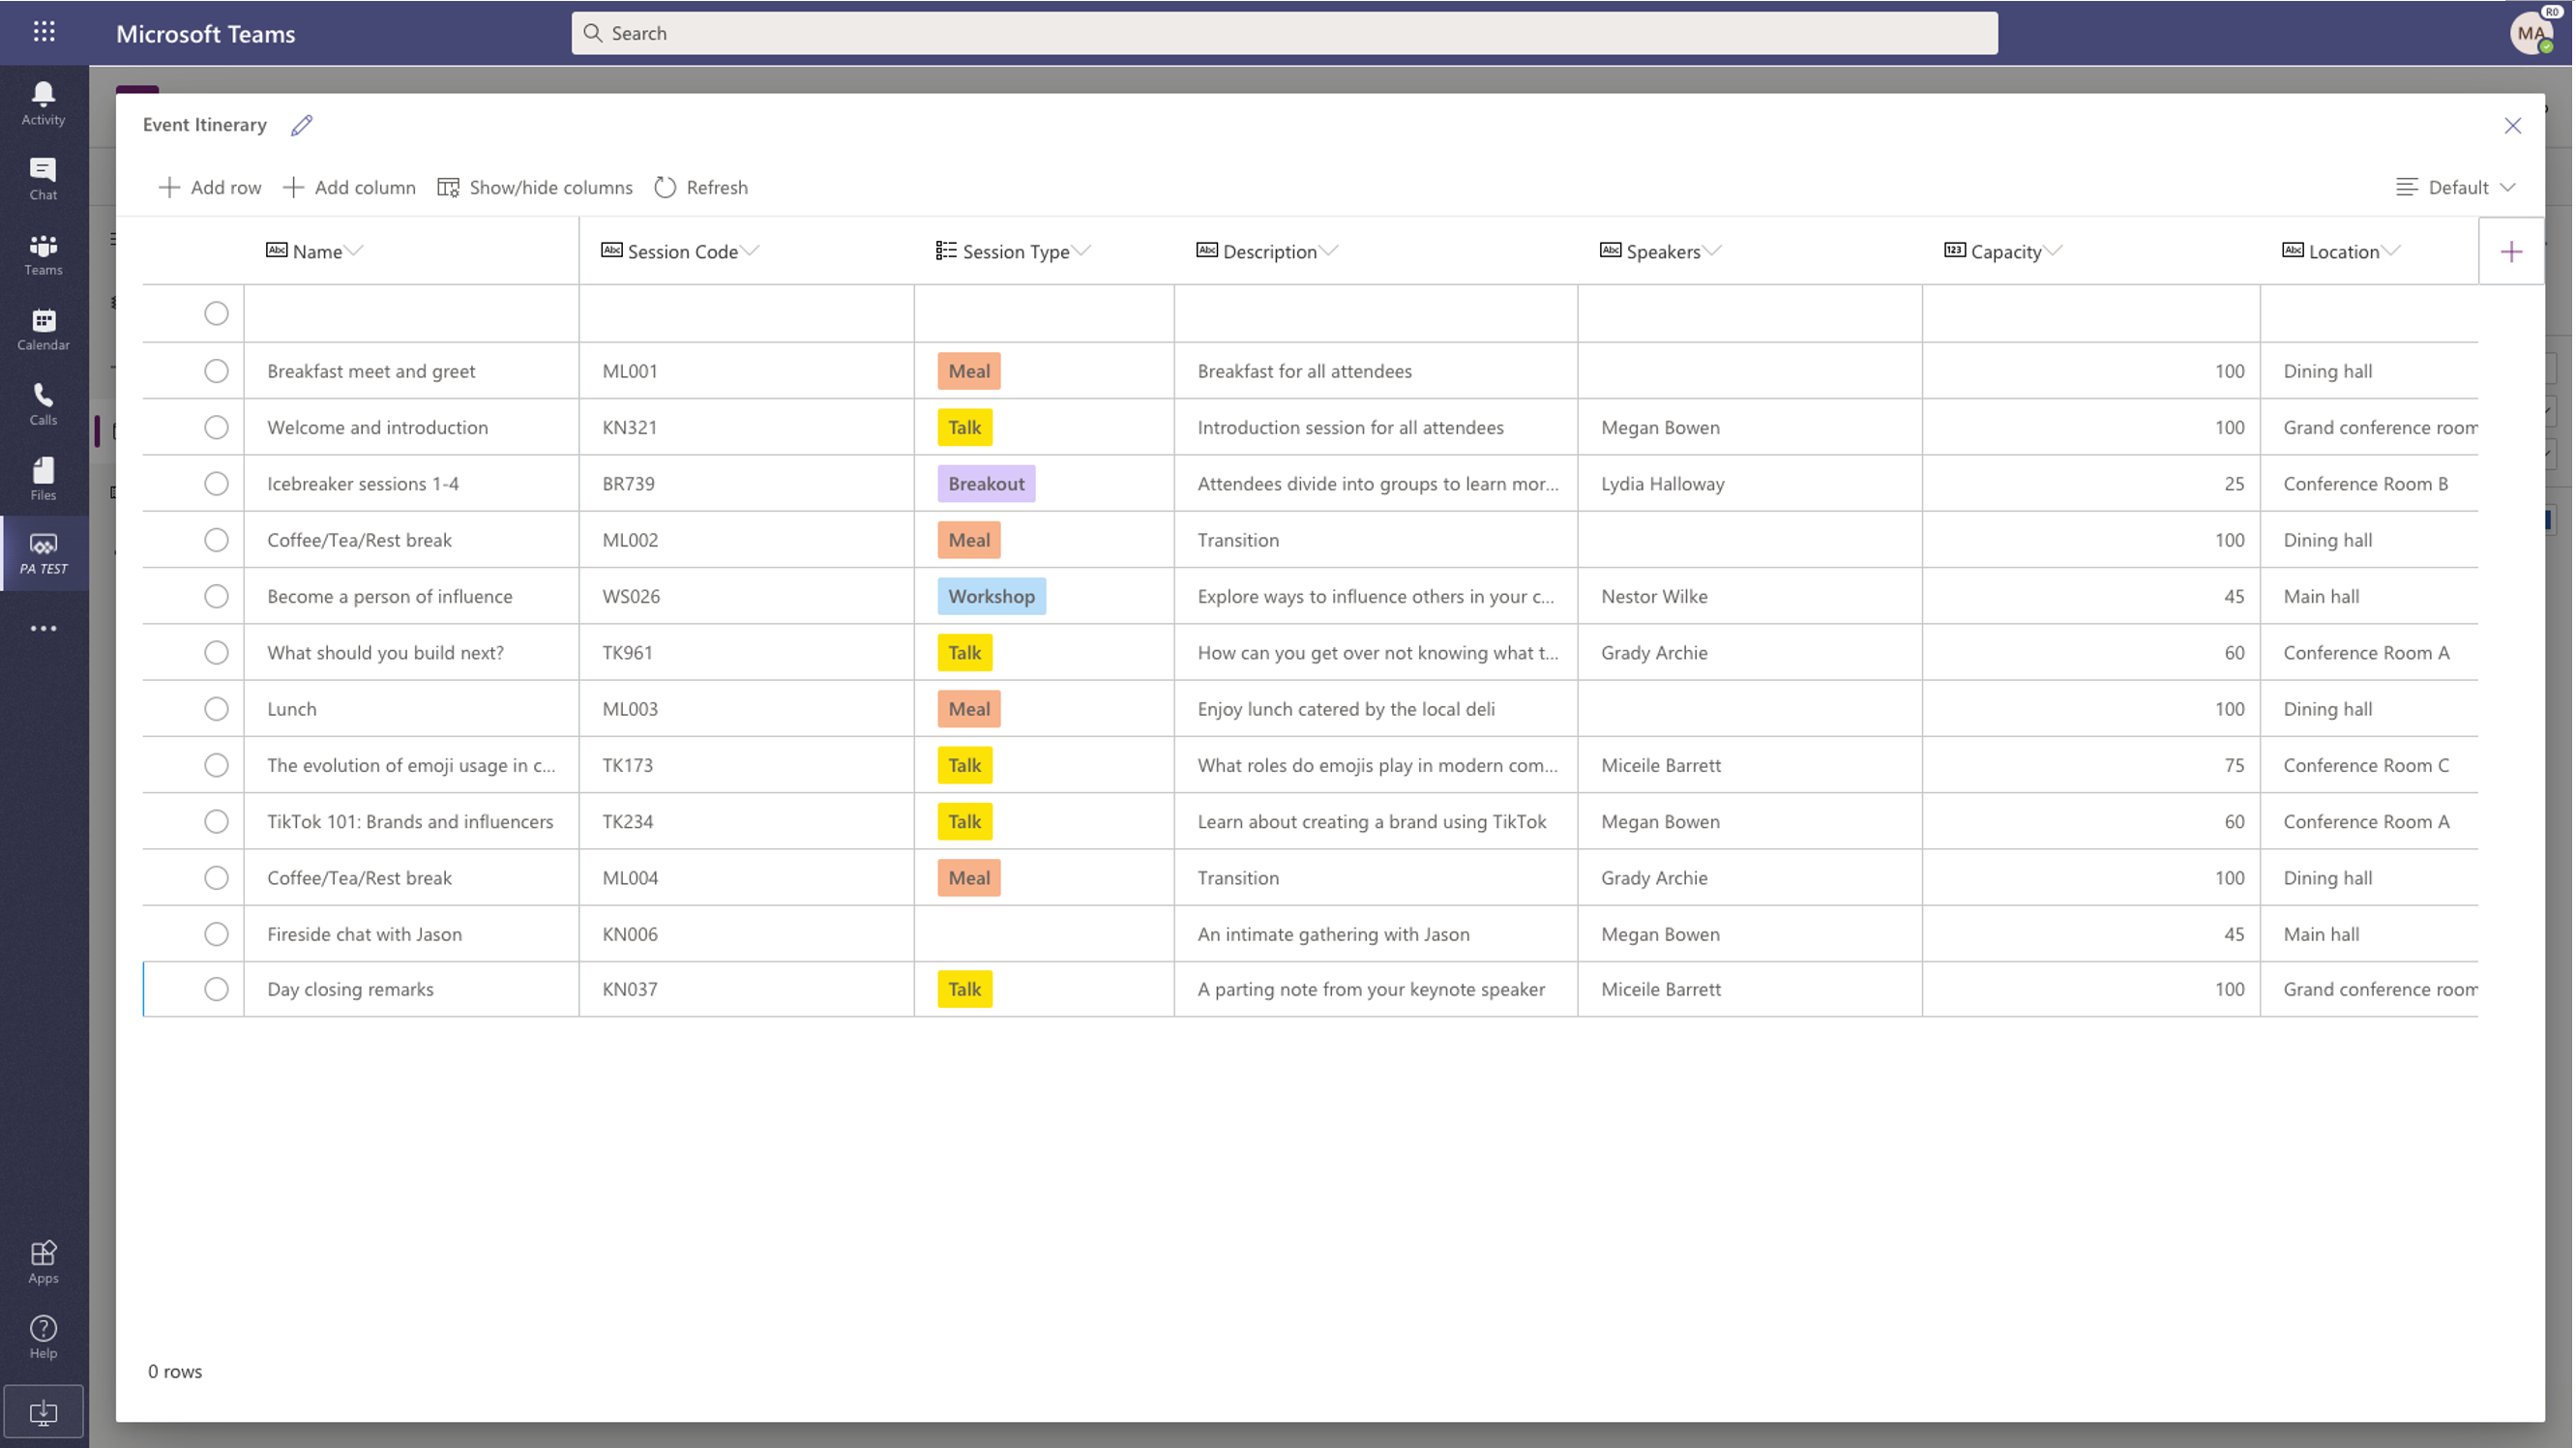This screenshot has width=2576, height=1448.
Task: Click the plus icon to add new column
Action: point(2512,250)
